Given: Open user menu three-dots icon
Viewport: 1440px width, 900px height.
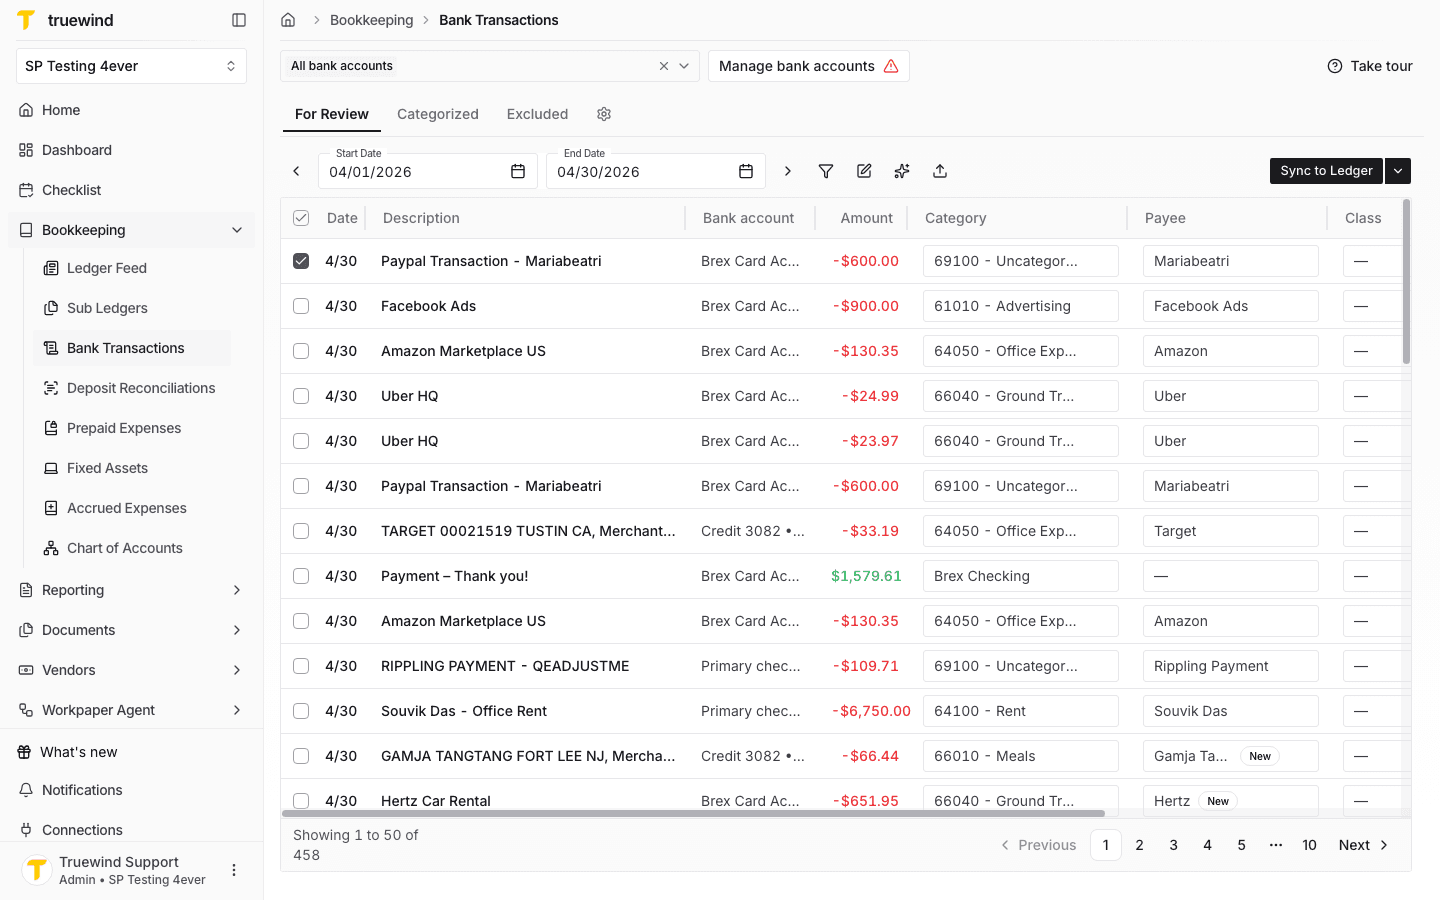Looking at the screenshot, I should click(234, 870).
